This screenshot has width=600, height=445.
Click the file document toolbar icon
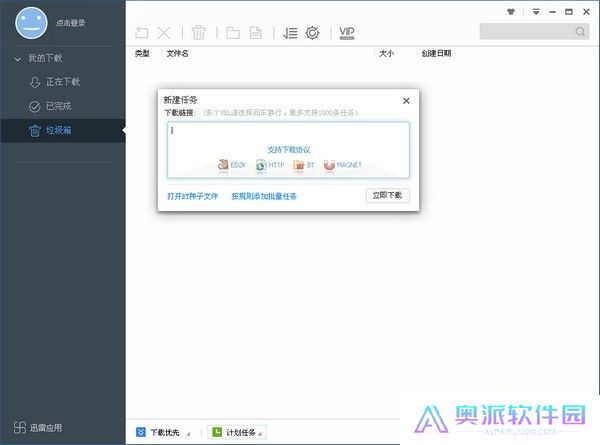pyautogui.click(x=256, y=33)
